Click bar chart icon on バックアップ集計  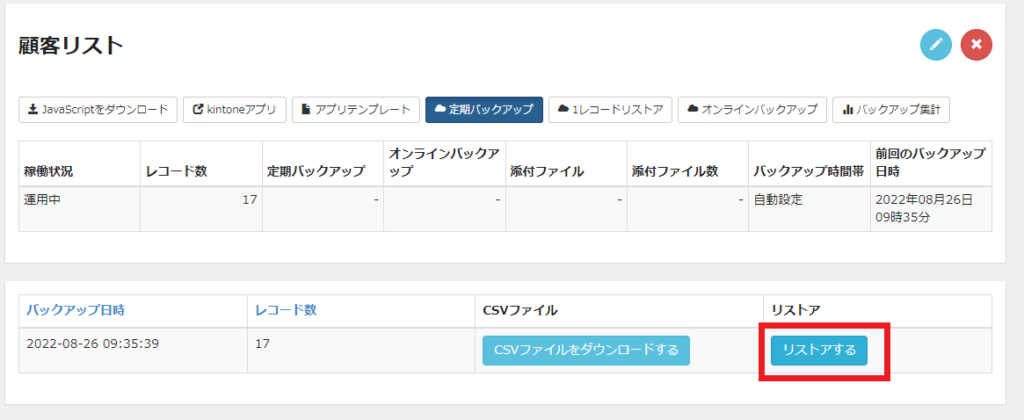(848, 110)
